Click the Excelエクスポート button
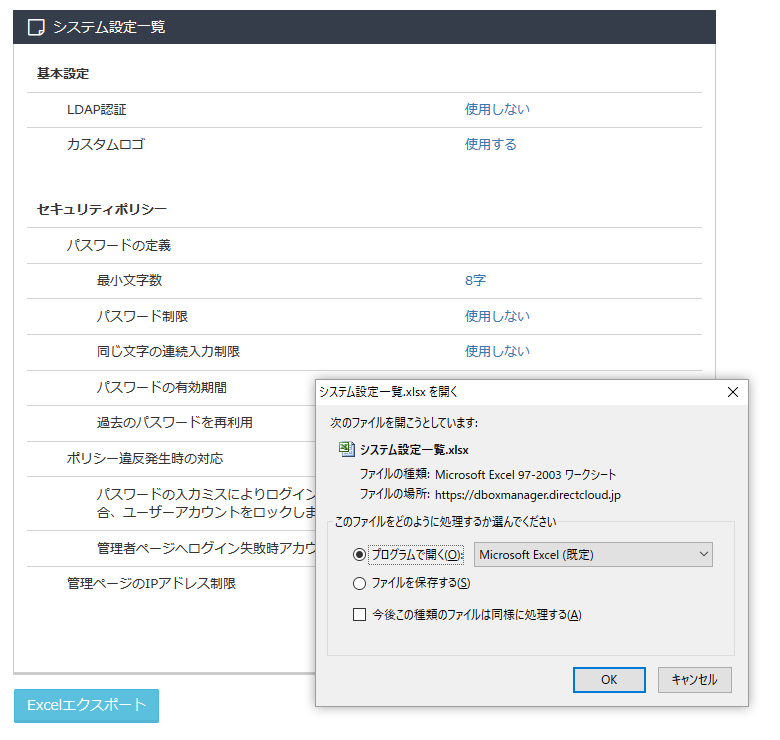 coord(87,706)
